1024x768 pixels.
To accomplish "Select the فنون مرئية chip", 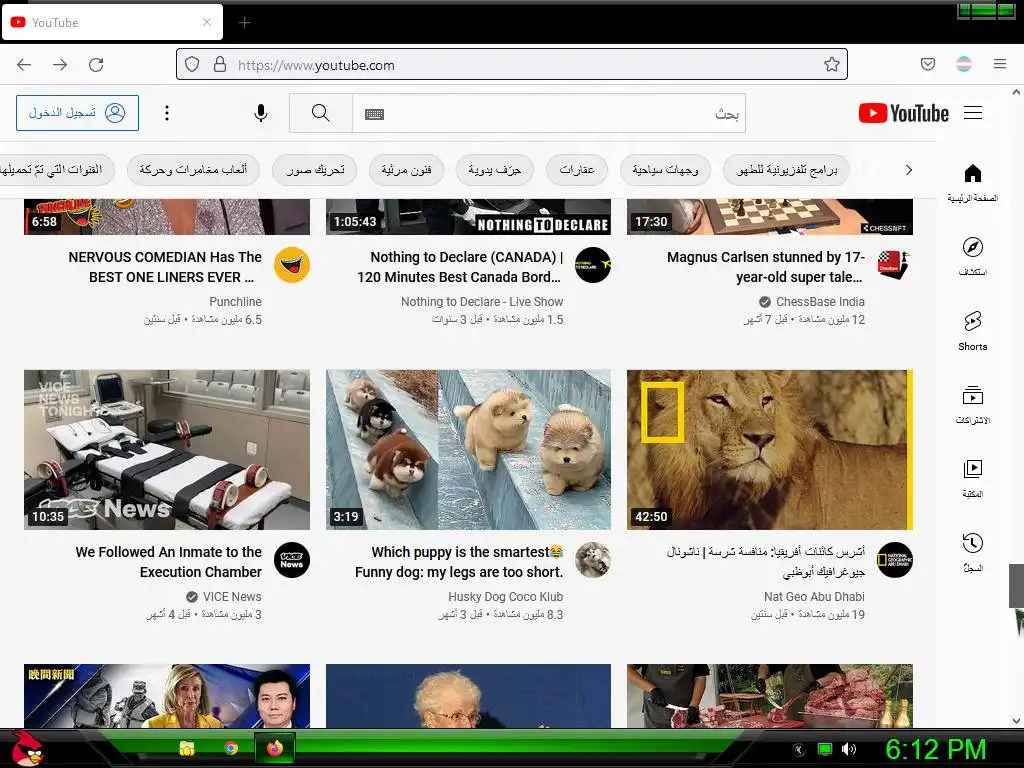I will click(406, 170).
